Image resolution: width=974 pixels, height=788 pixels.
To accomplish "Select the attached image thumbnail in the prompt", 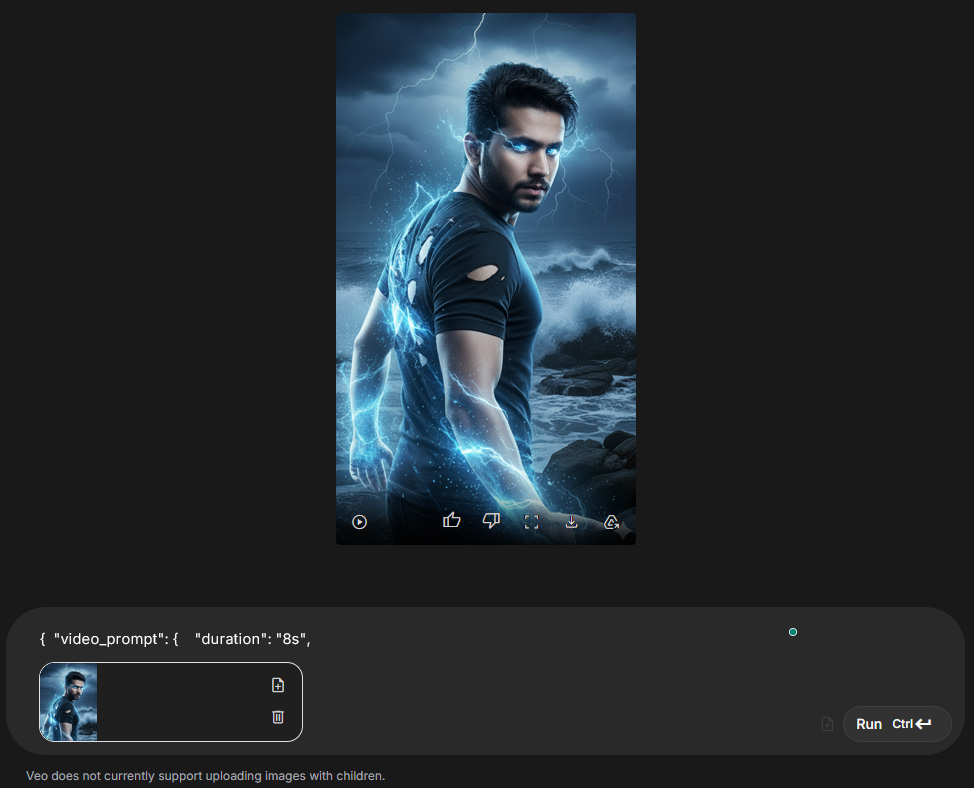I will (69, 702).
